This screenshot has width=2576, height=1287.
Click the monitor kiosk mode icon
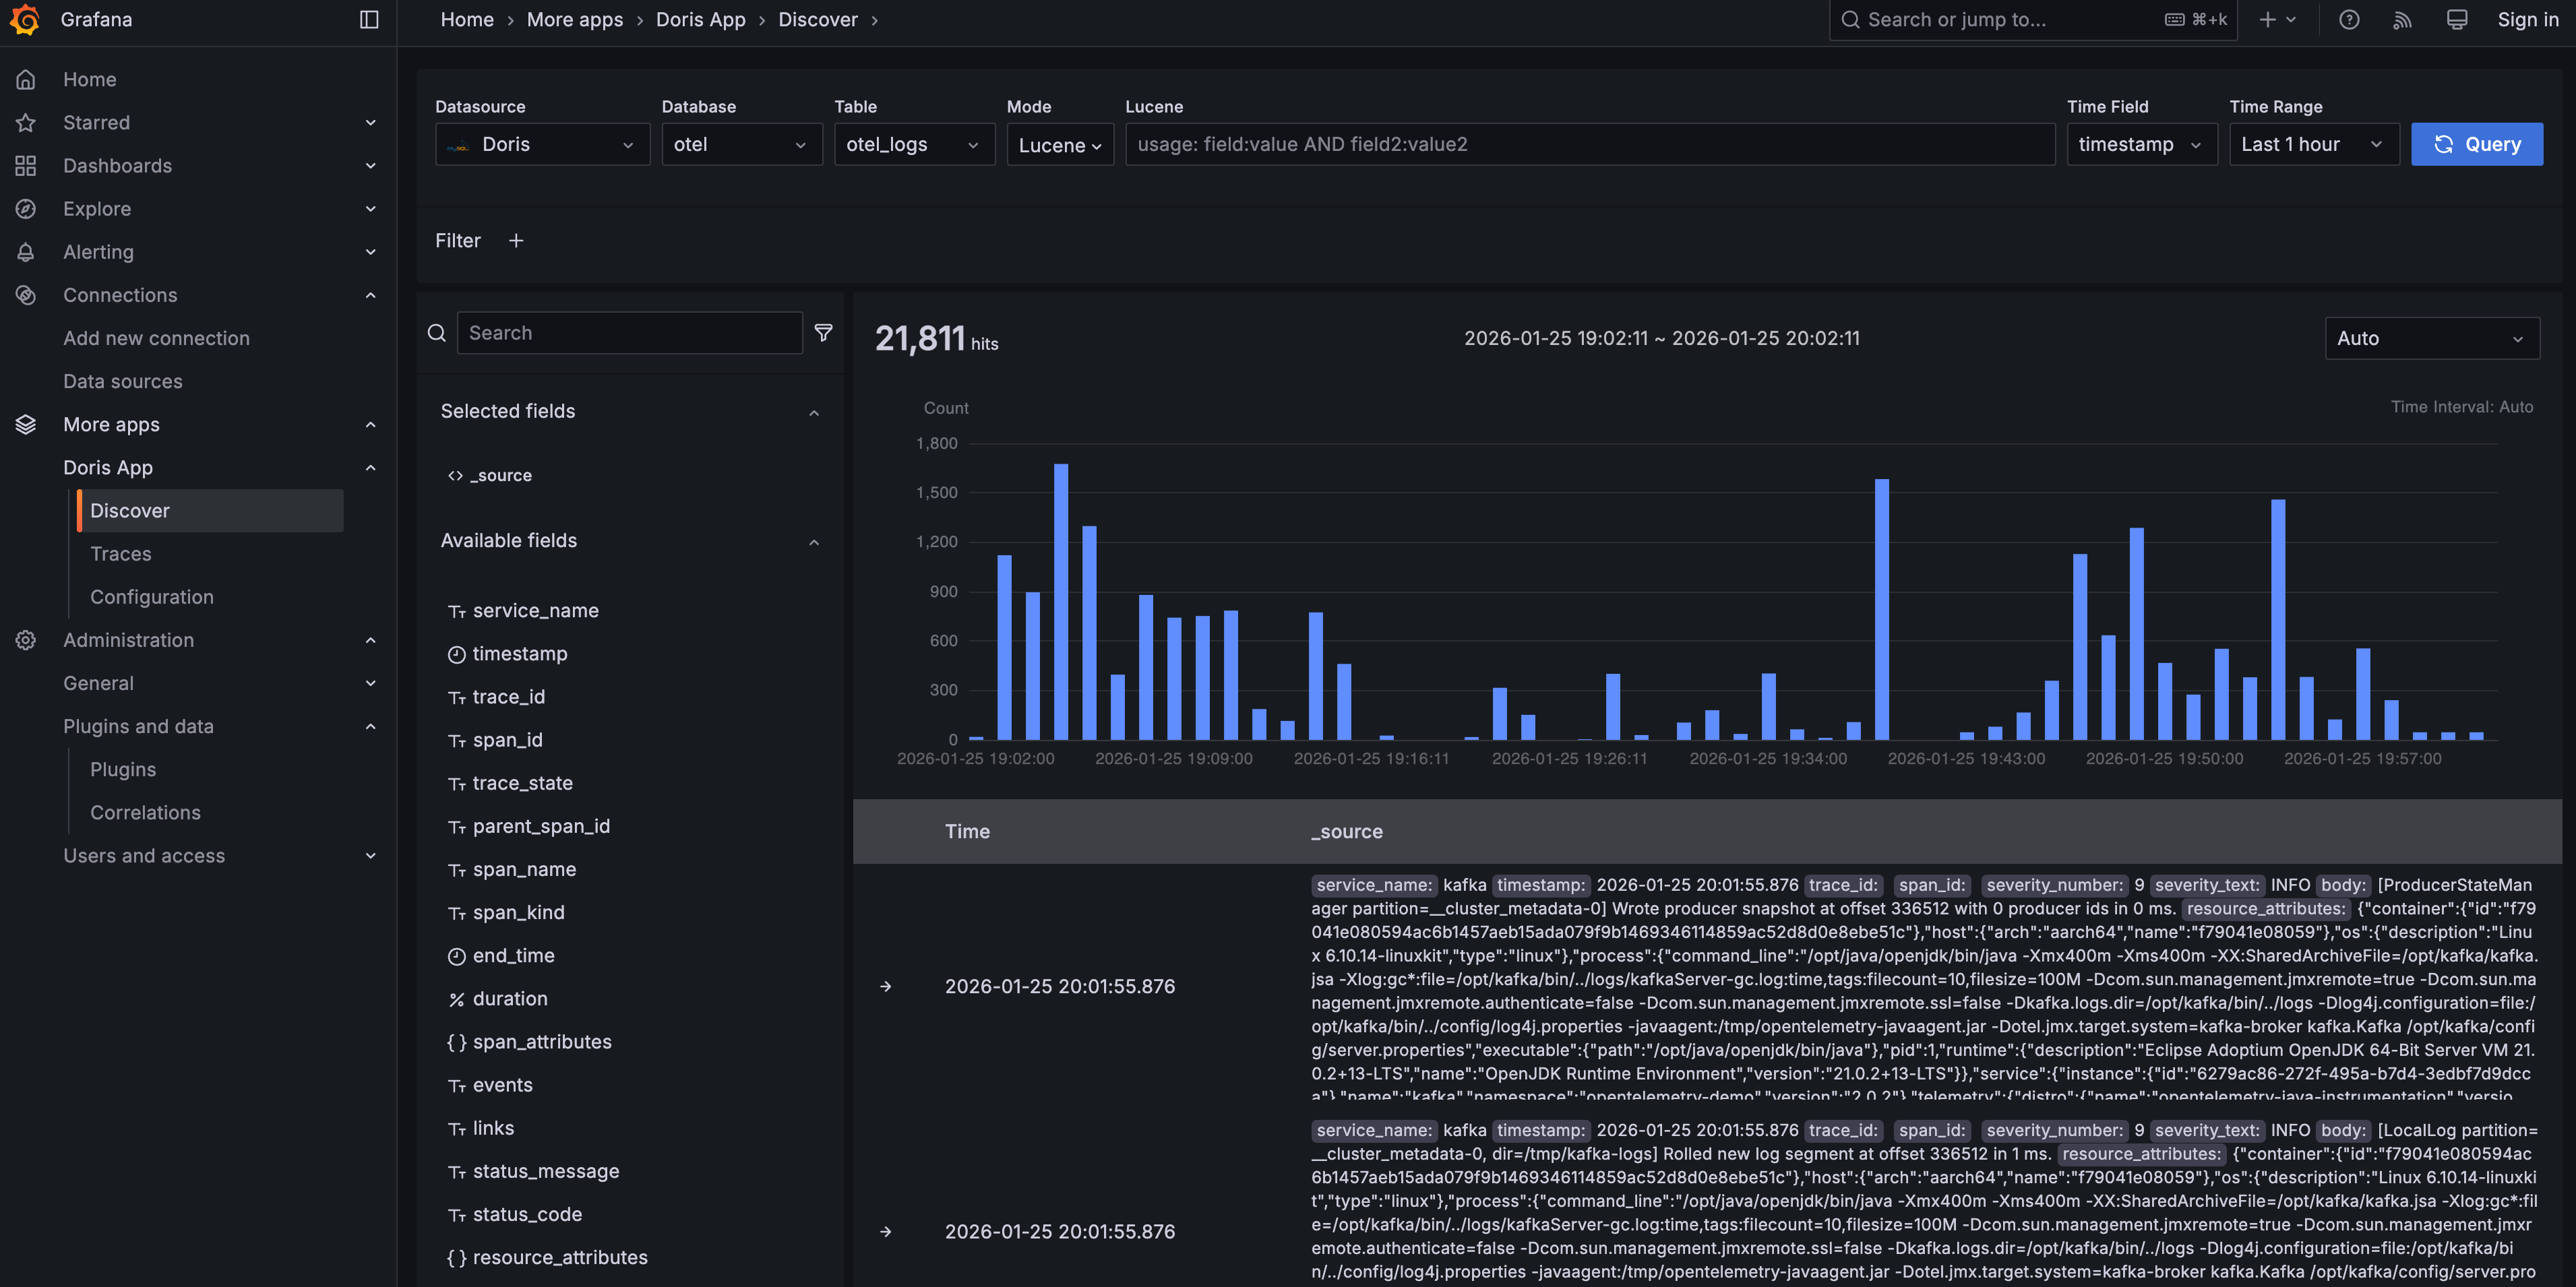[x=2456, y=19]
